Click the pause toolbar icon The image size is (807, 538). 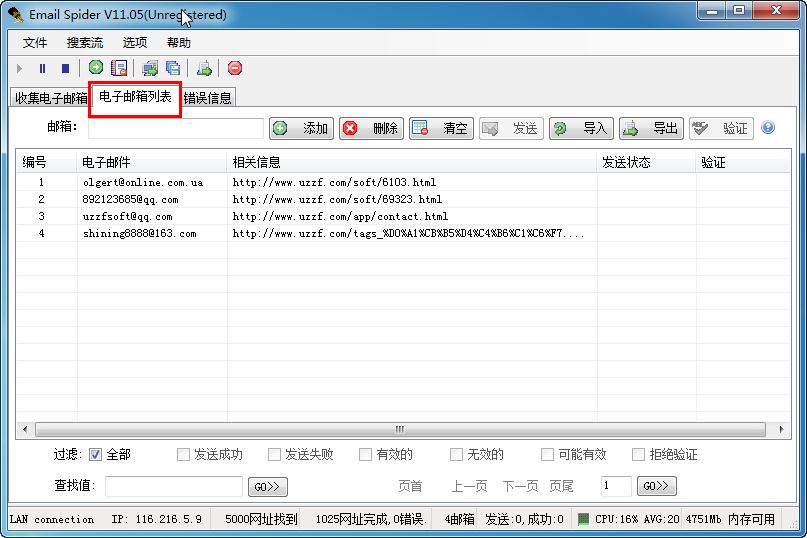point(42,68)
